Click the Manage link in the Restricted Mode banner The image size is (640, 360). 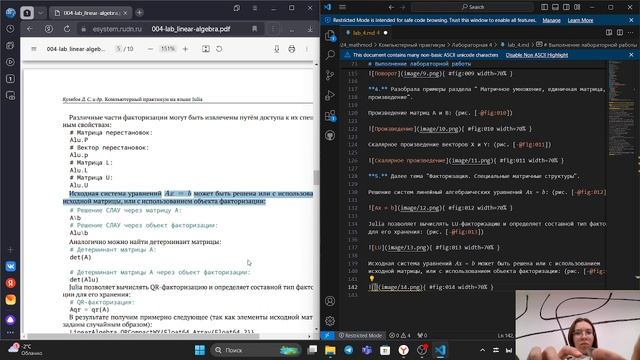(x=551, y=20)
